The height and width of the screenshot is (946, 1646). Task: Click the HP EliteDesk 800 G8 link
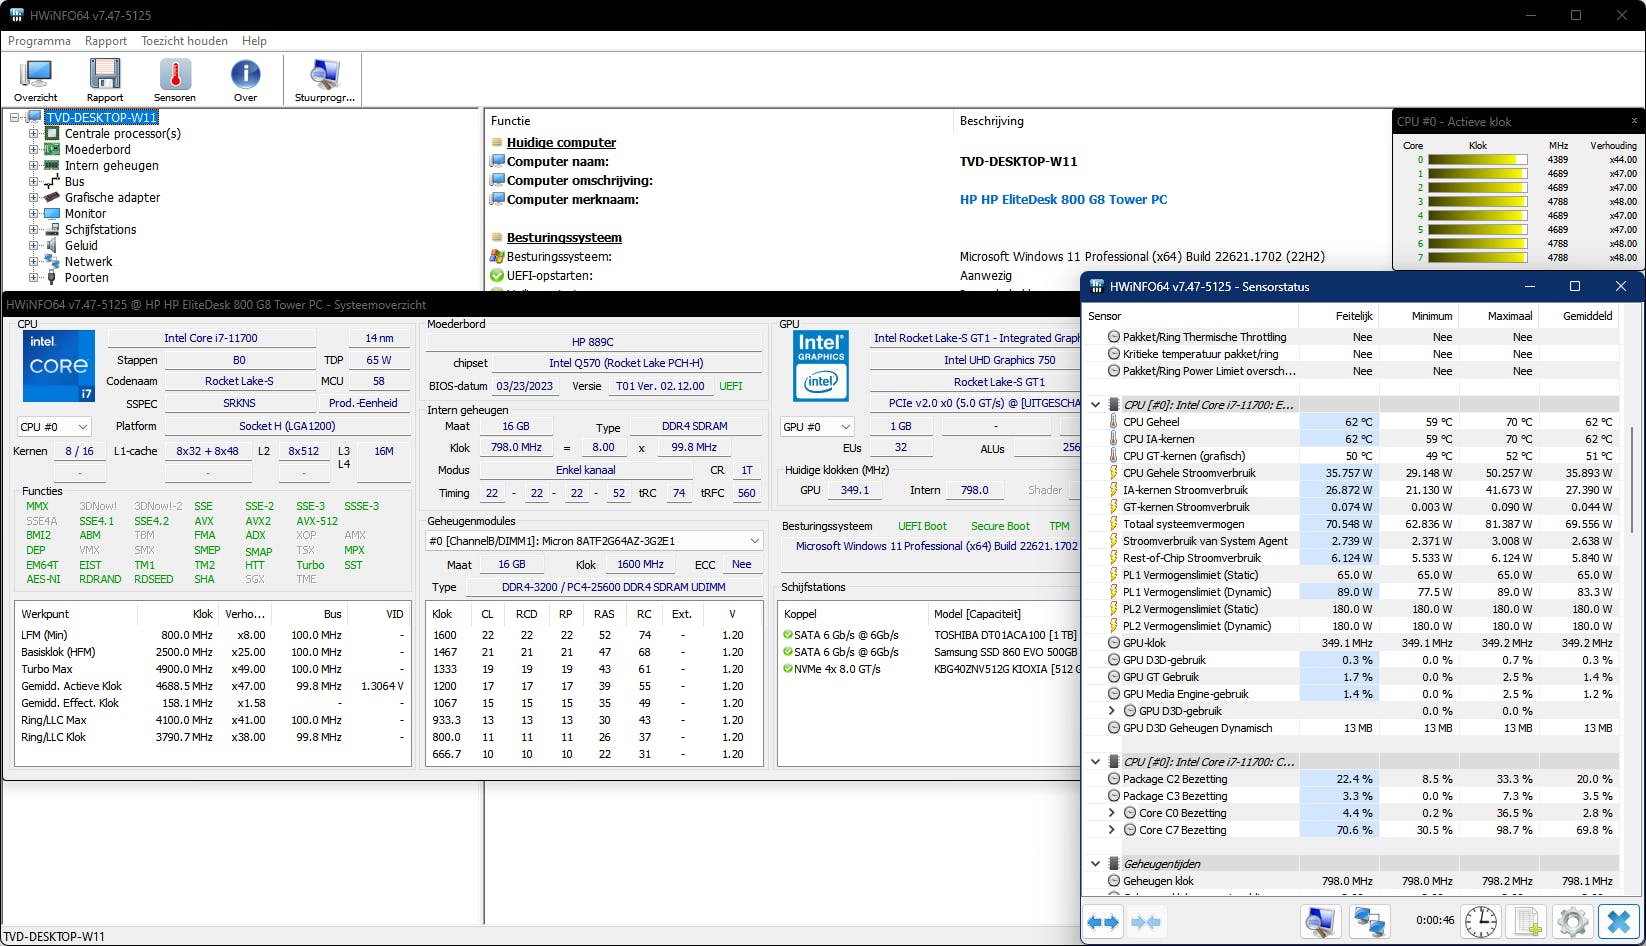pos(1063,200)
